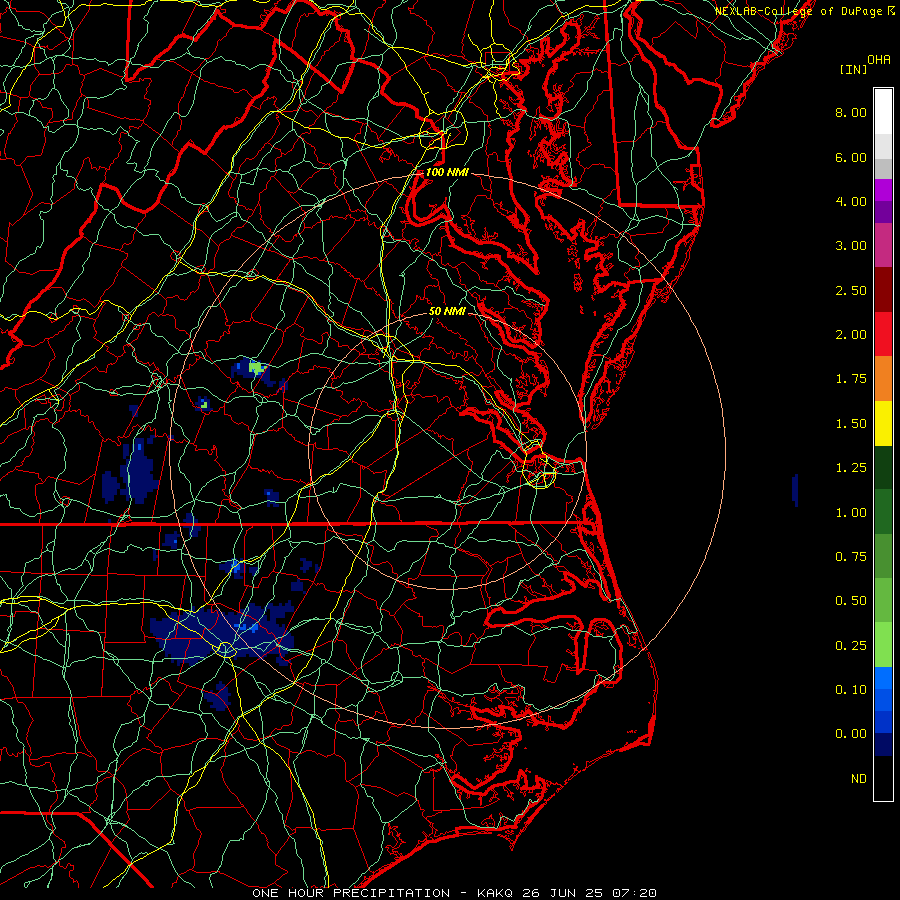Click the isolated blue echo offshore east
The width and height of the screenshot is (900, 900).
pos(795,490)
